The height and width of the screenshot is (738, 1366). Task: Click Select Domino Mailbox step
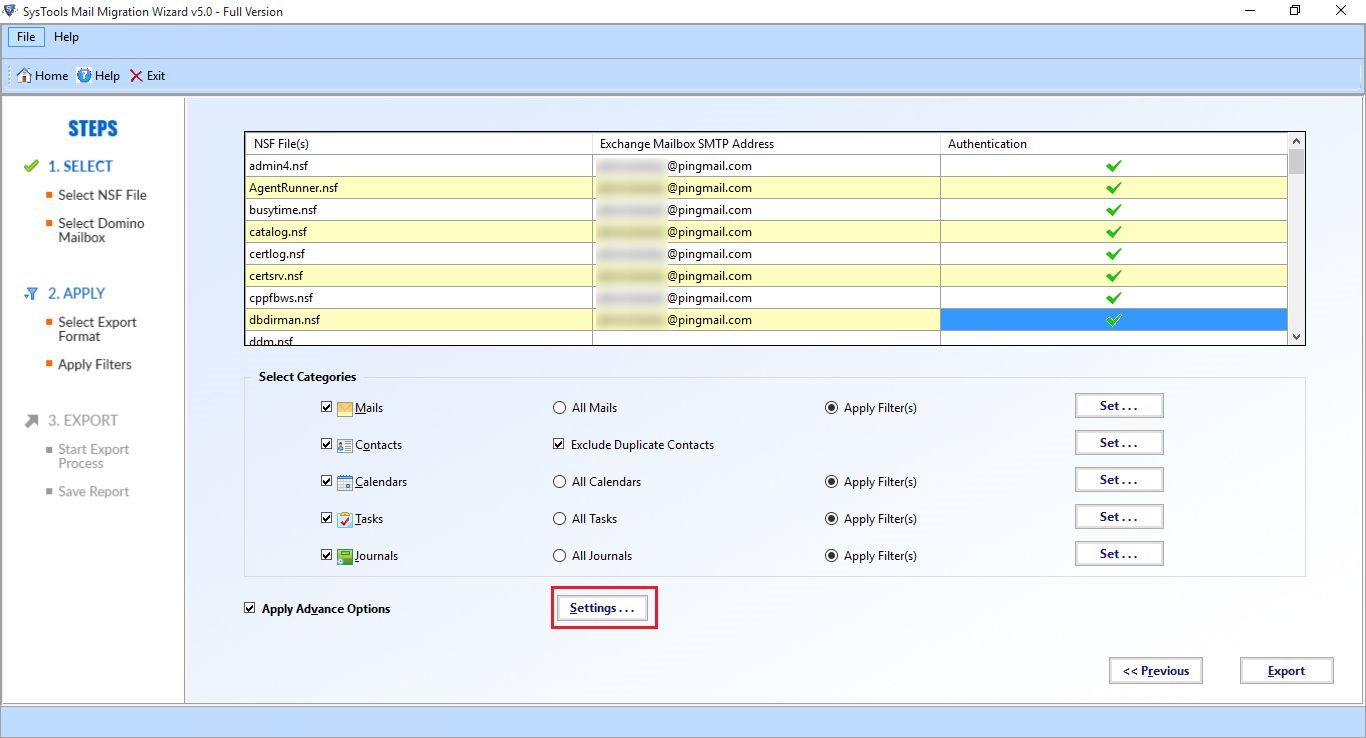pos(101,230)
